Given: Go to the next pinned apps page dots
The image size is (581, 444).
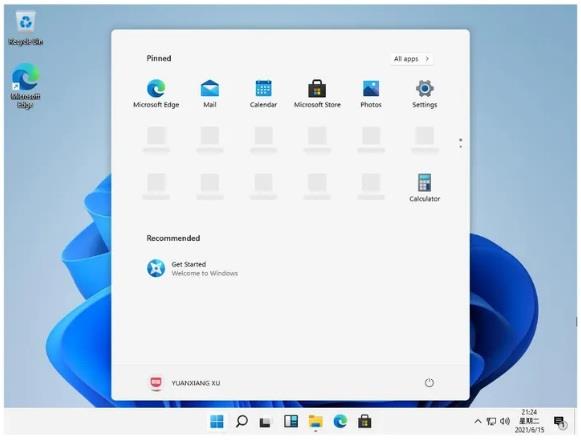Looking at the screenshot, I should (x=461, y=143).
